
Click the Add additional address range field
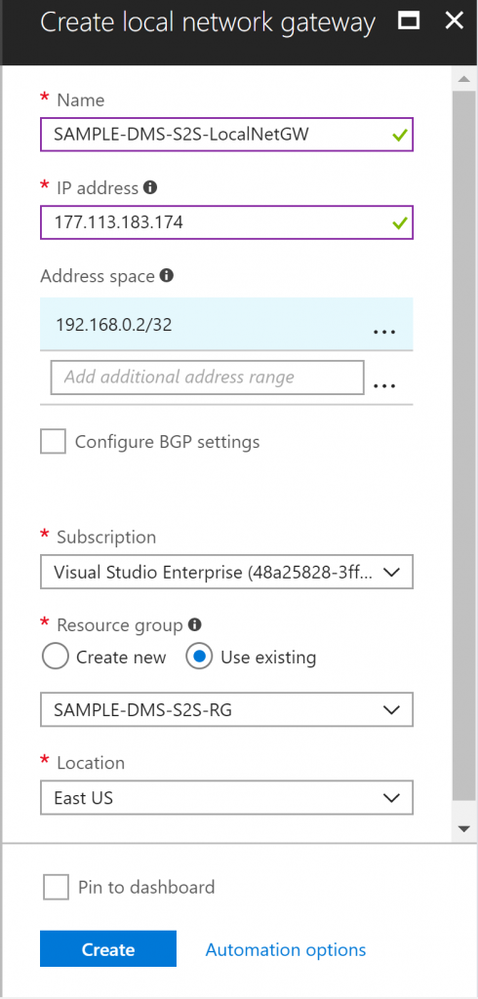[x=208, y=377]
